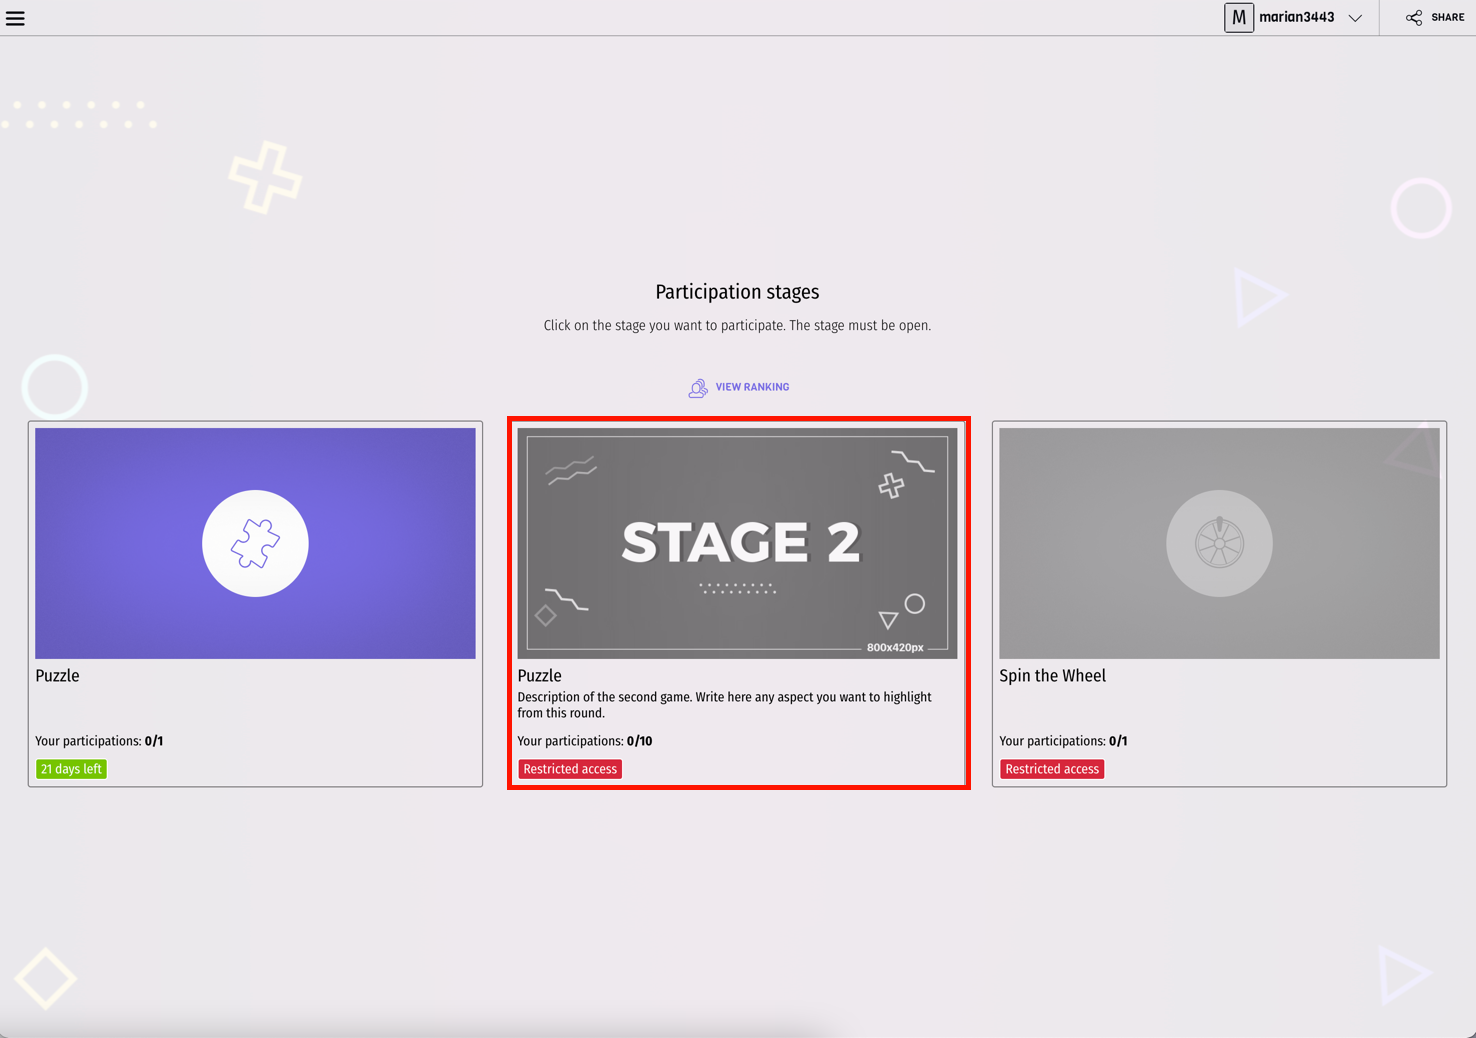Expand the marian3443 account dropdown arrow
1476x1038 pixels.
1355,18
